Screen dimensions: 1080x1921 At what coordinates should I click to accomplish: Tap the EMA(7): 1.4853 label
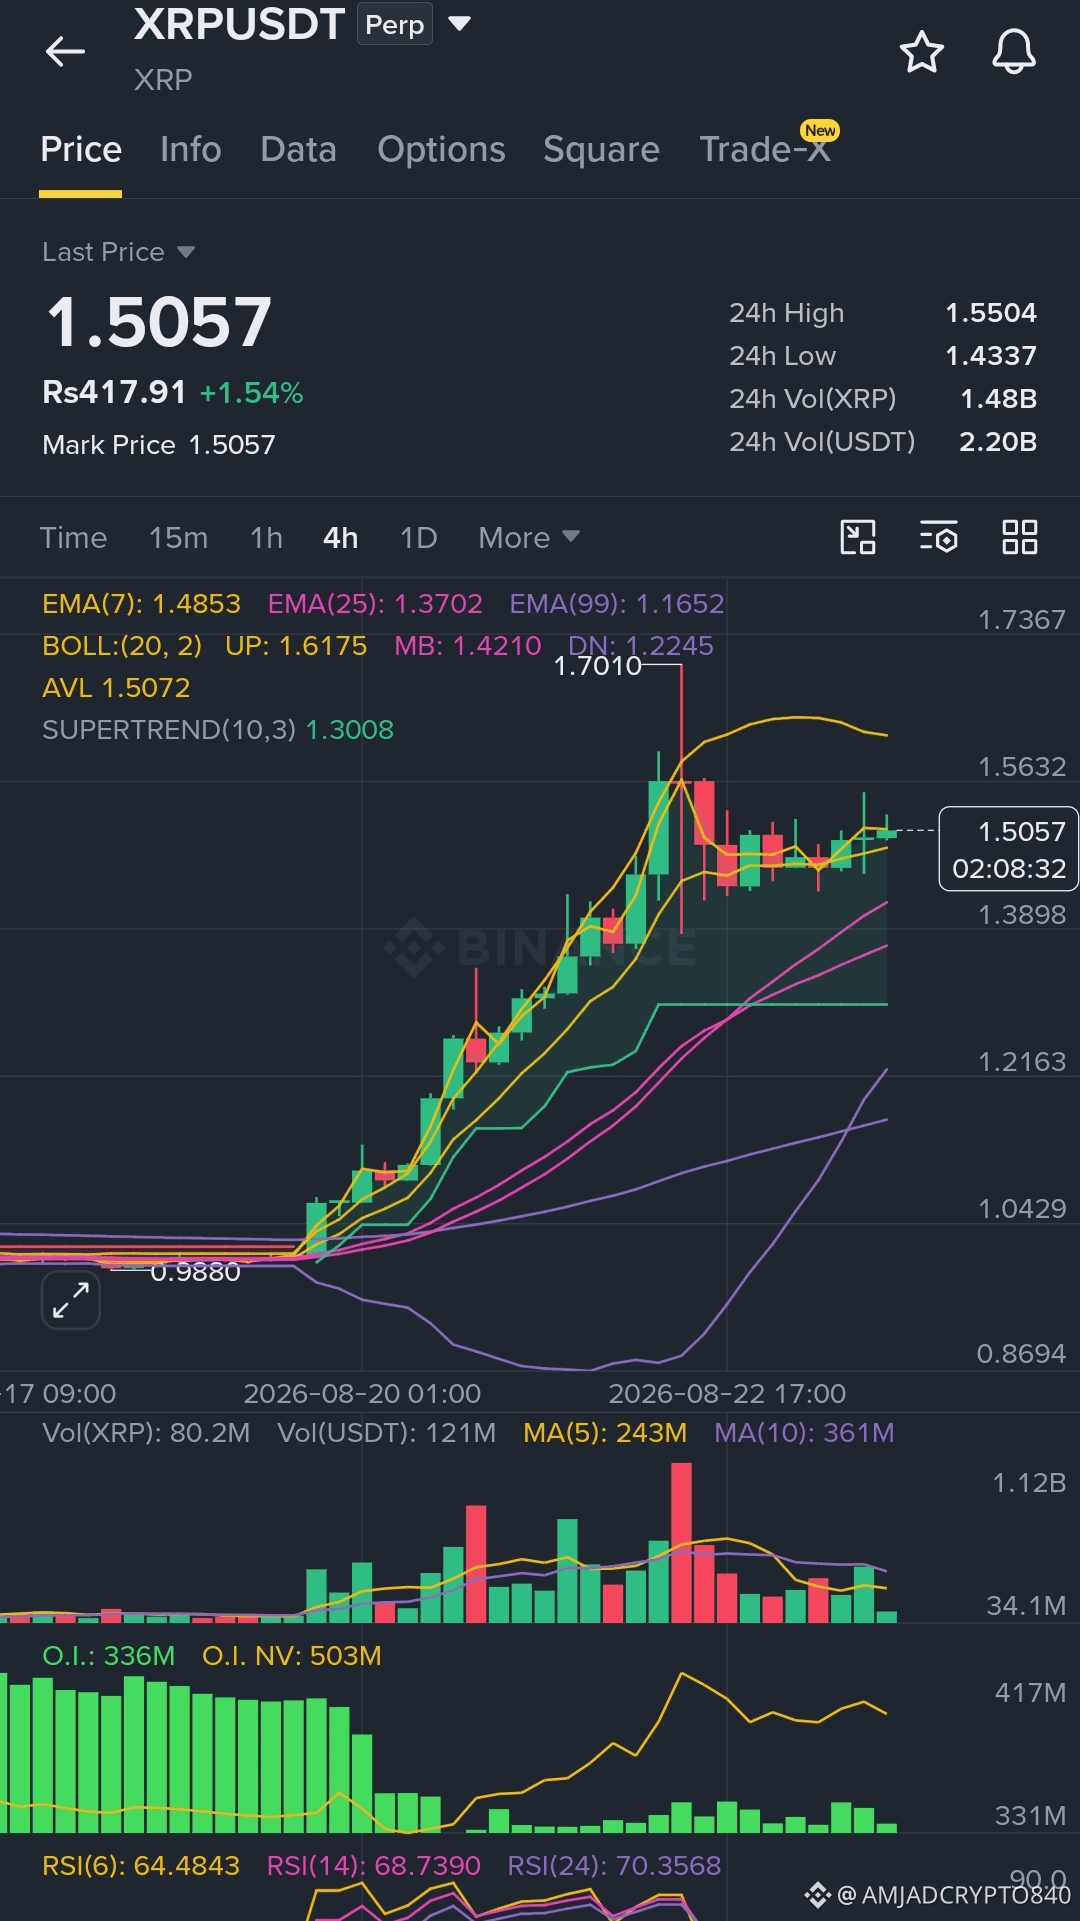click(141, 604)
